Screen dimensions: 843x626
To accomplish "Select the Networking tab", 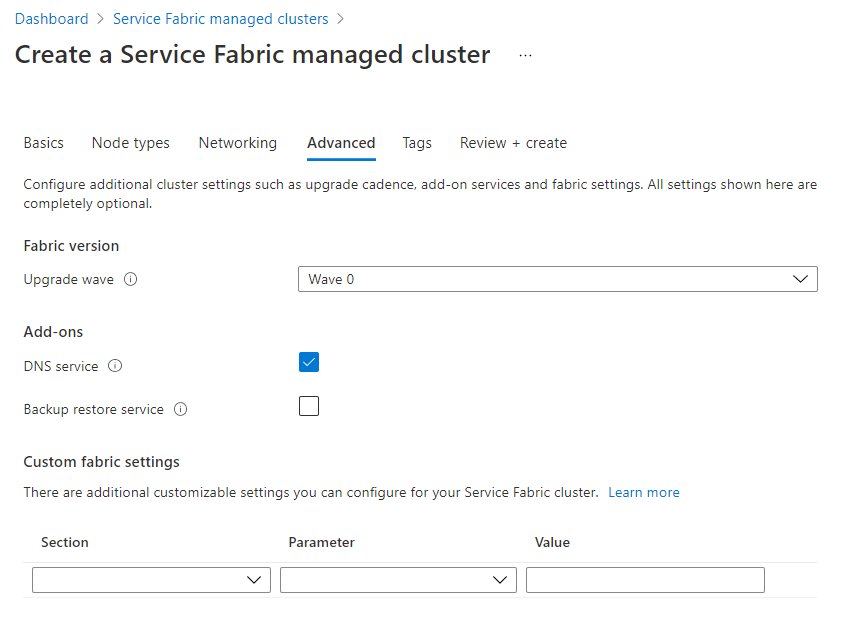I will pyautogui.click(x=237, y=143).
